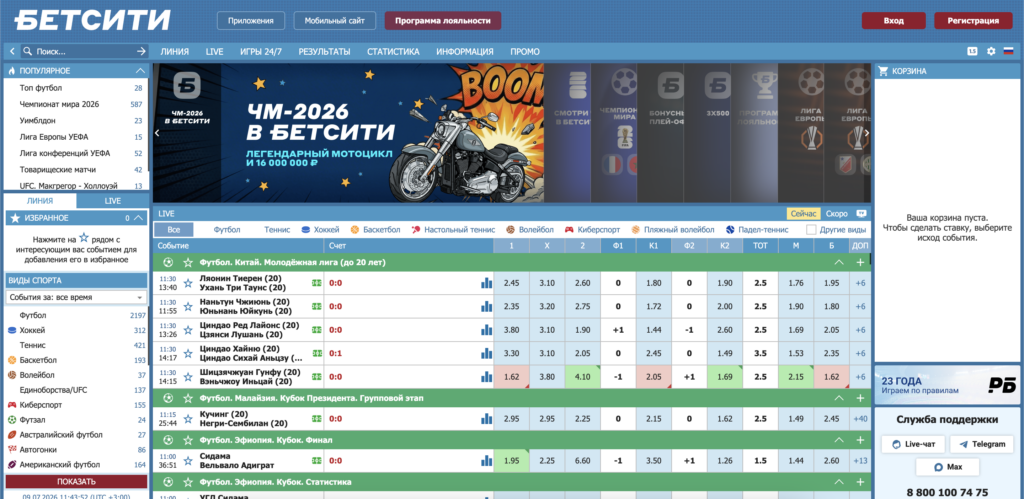This screenshot has height=499, width=1024.
Task: Click the Live-чат support icon button
Action: click(913, 444)
